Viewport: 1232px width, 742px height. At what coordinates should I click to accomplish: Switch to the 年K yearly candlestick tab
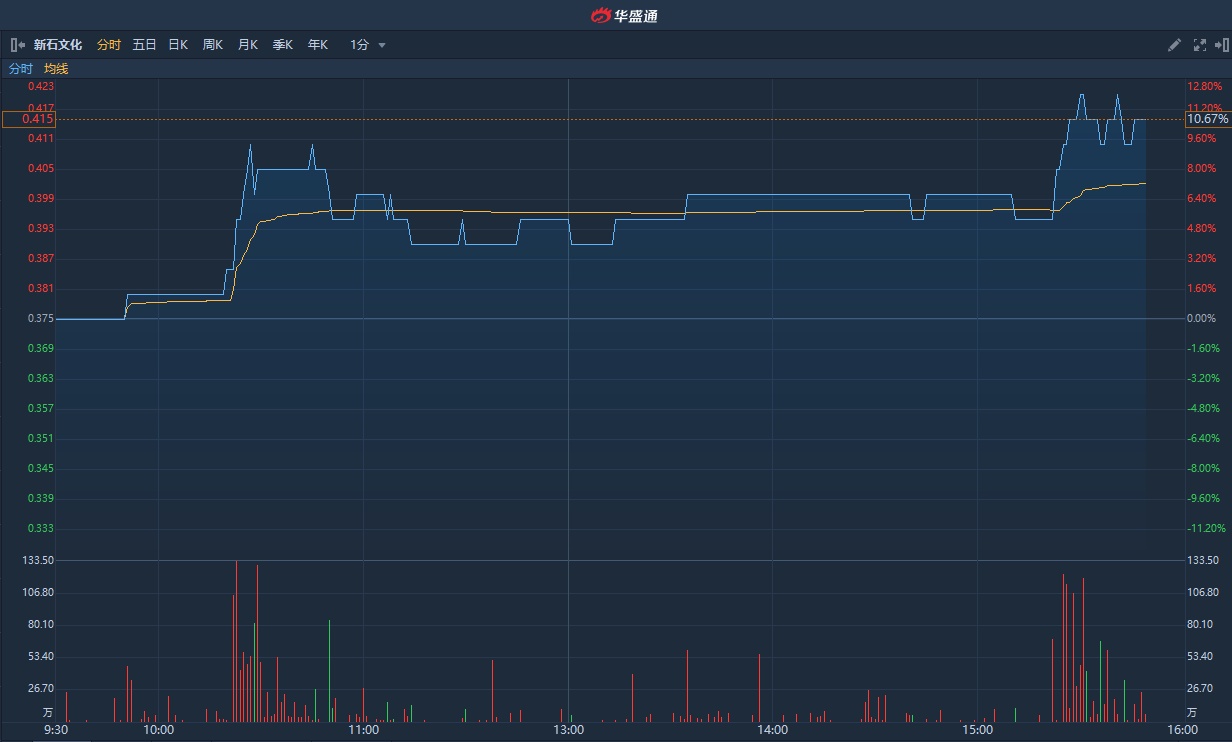click(318, 45)
